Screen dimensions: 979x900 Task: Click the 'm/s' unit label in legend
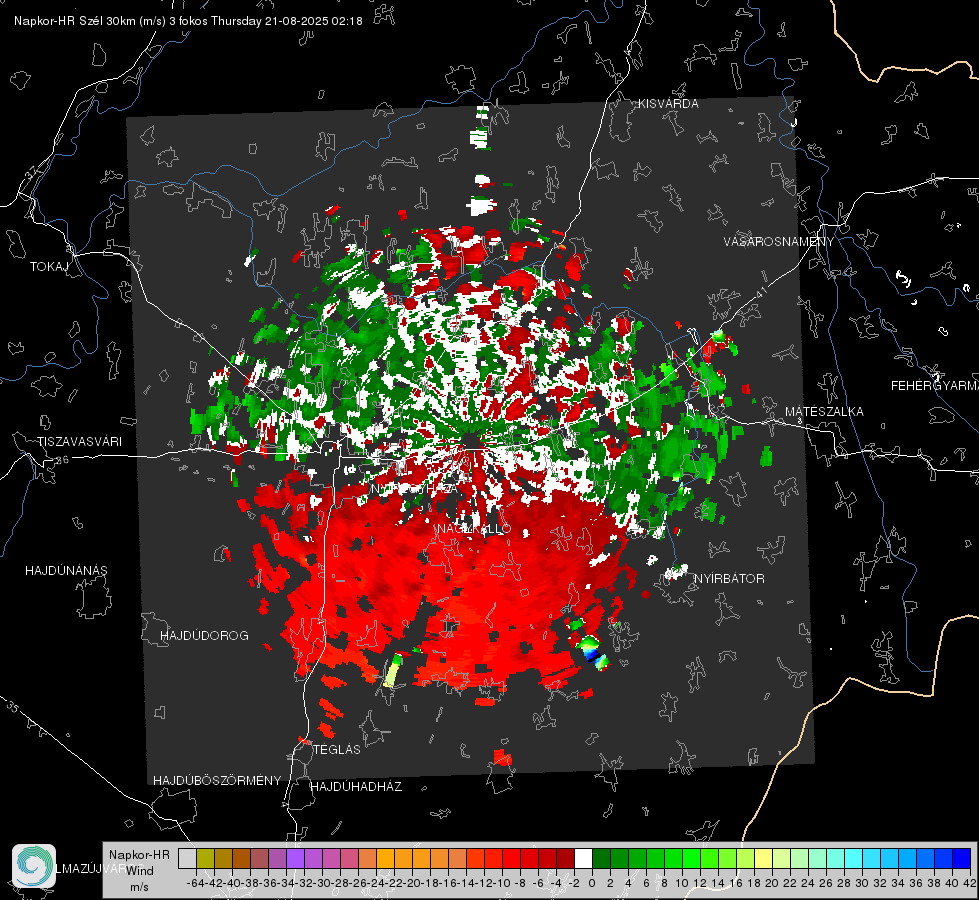(139, 887)
